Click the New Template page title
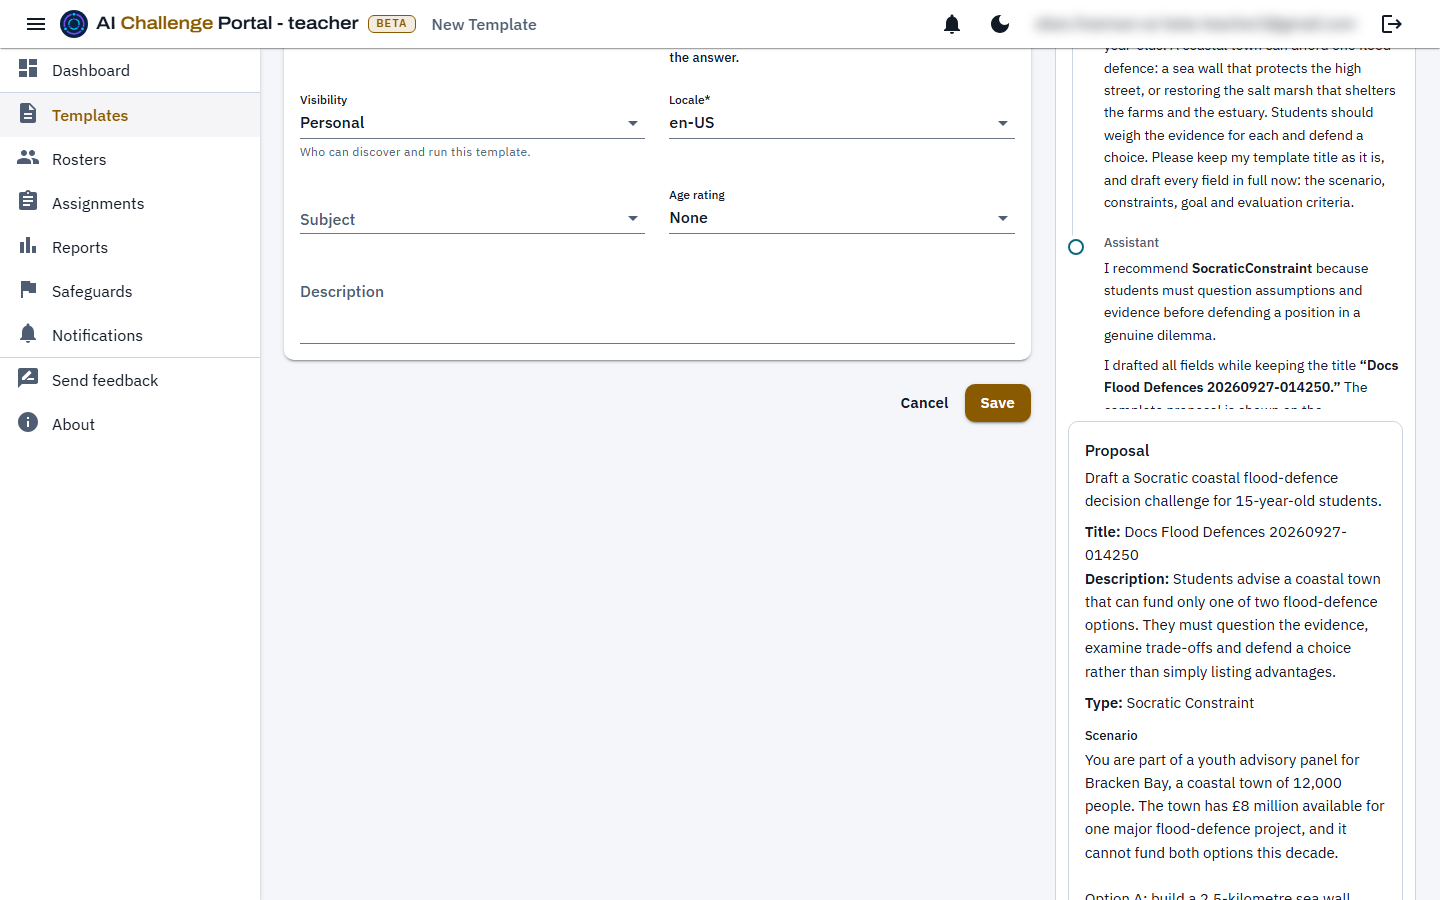1440x900 pixels. (x=484, y=24)
